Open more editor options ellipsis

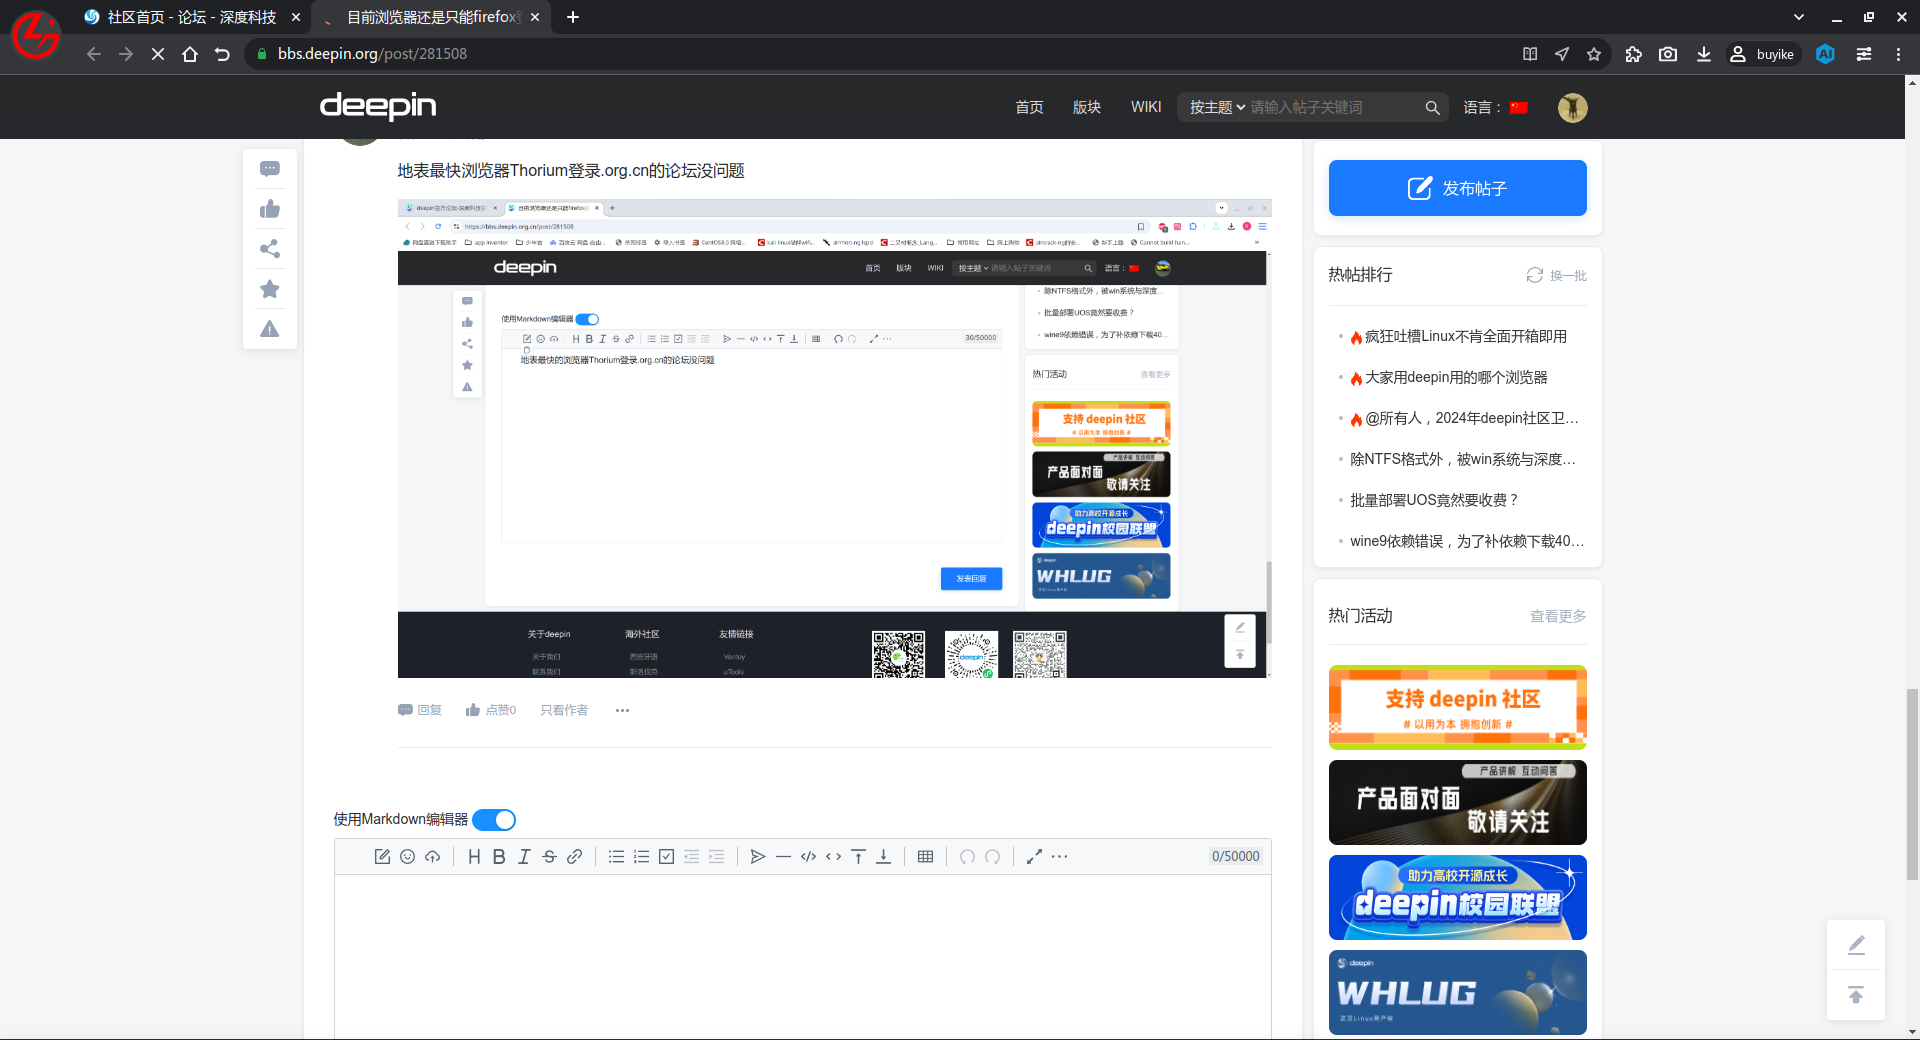[x=1059, y=857]
